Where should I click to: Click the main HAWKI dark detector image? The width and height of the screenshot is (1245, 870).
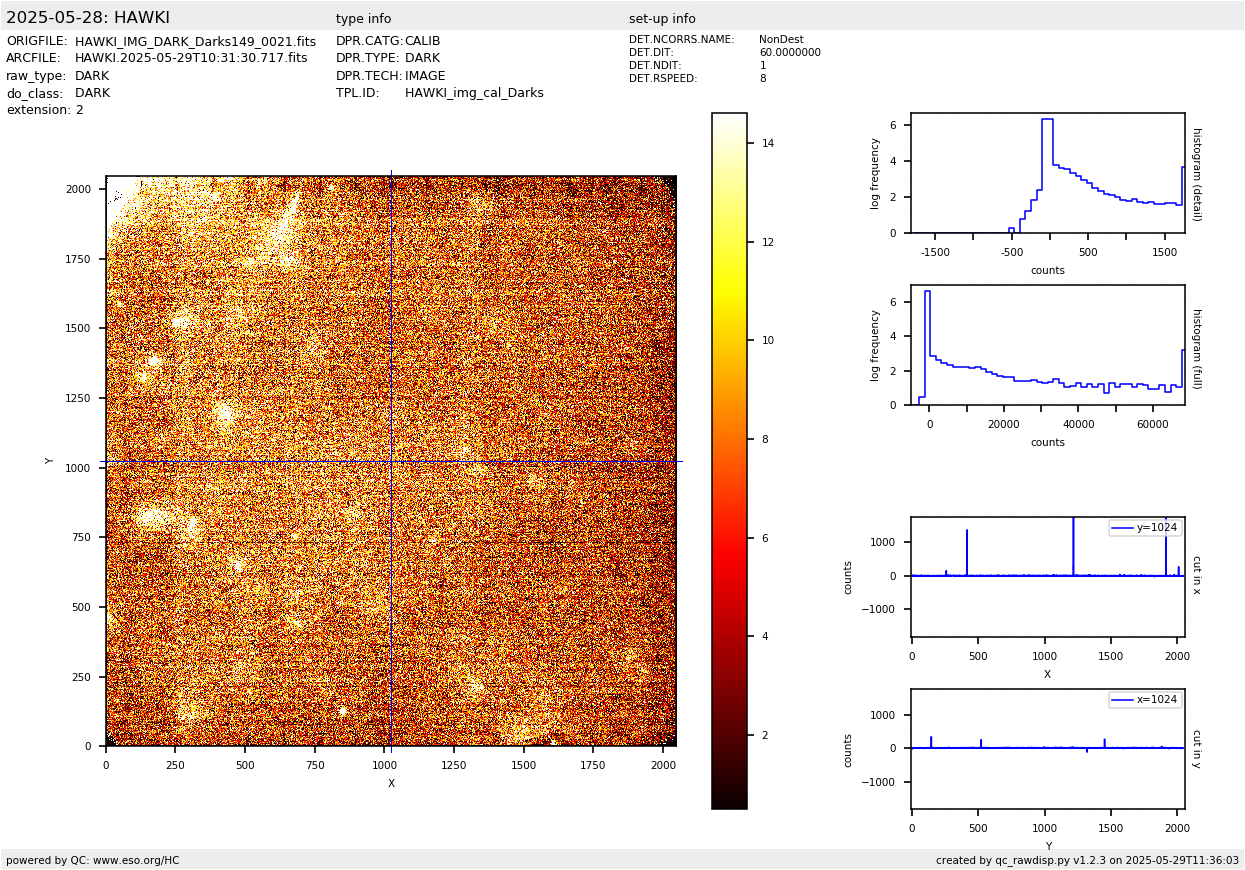[x=390, y=461]
